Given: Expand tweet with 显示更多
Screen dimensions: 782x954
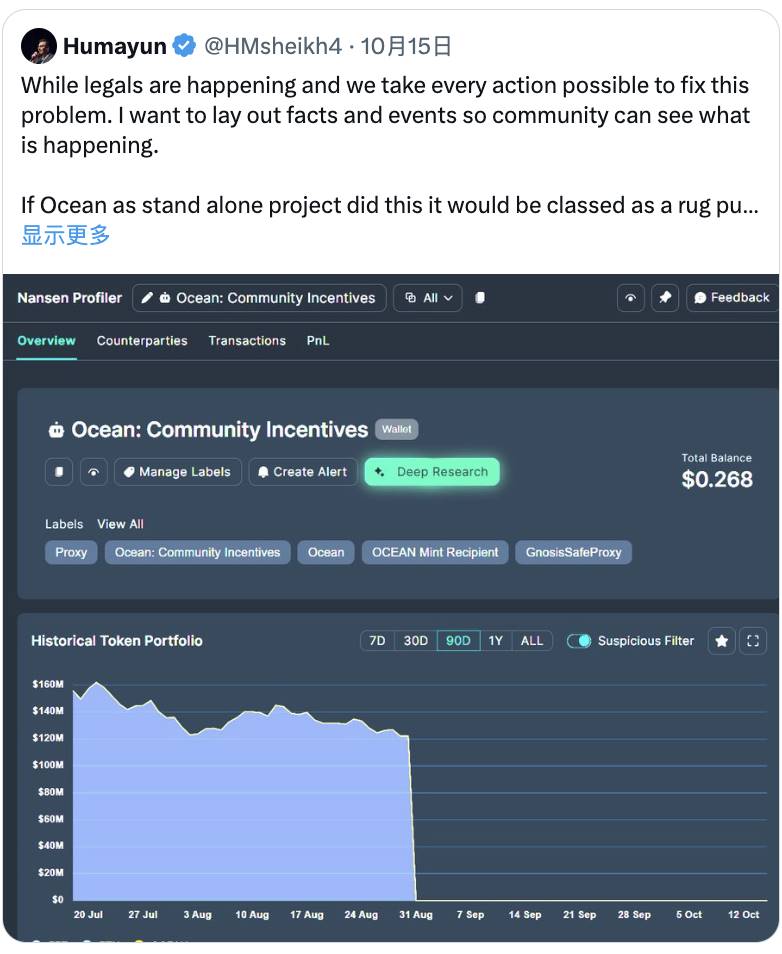Looking at the screenshot, I should 66,235.
